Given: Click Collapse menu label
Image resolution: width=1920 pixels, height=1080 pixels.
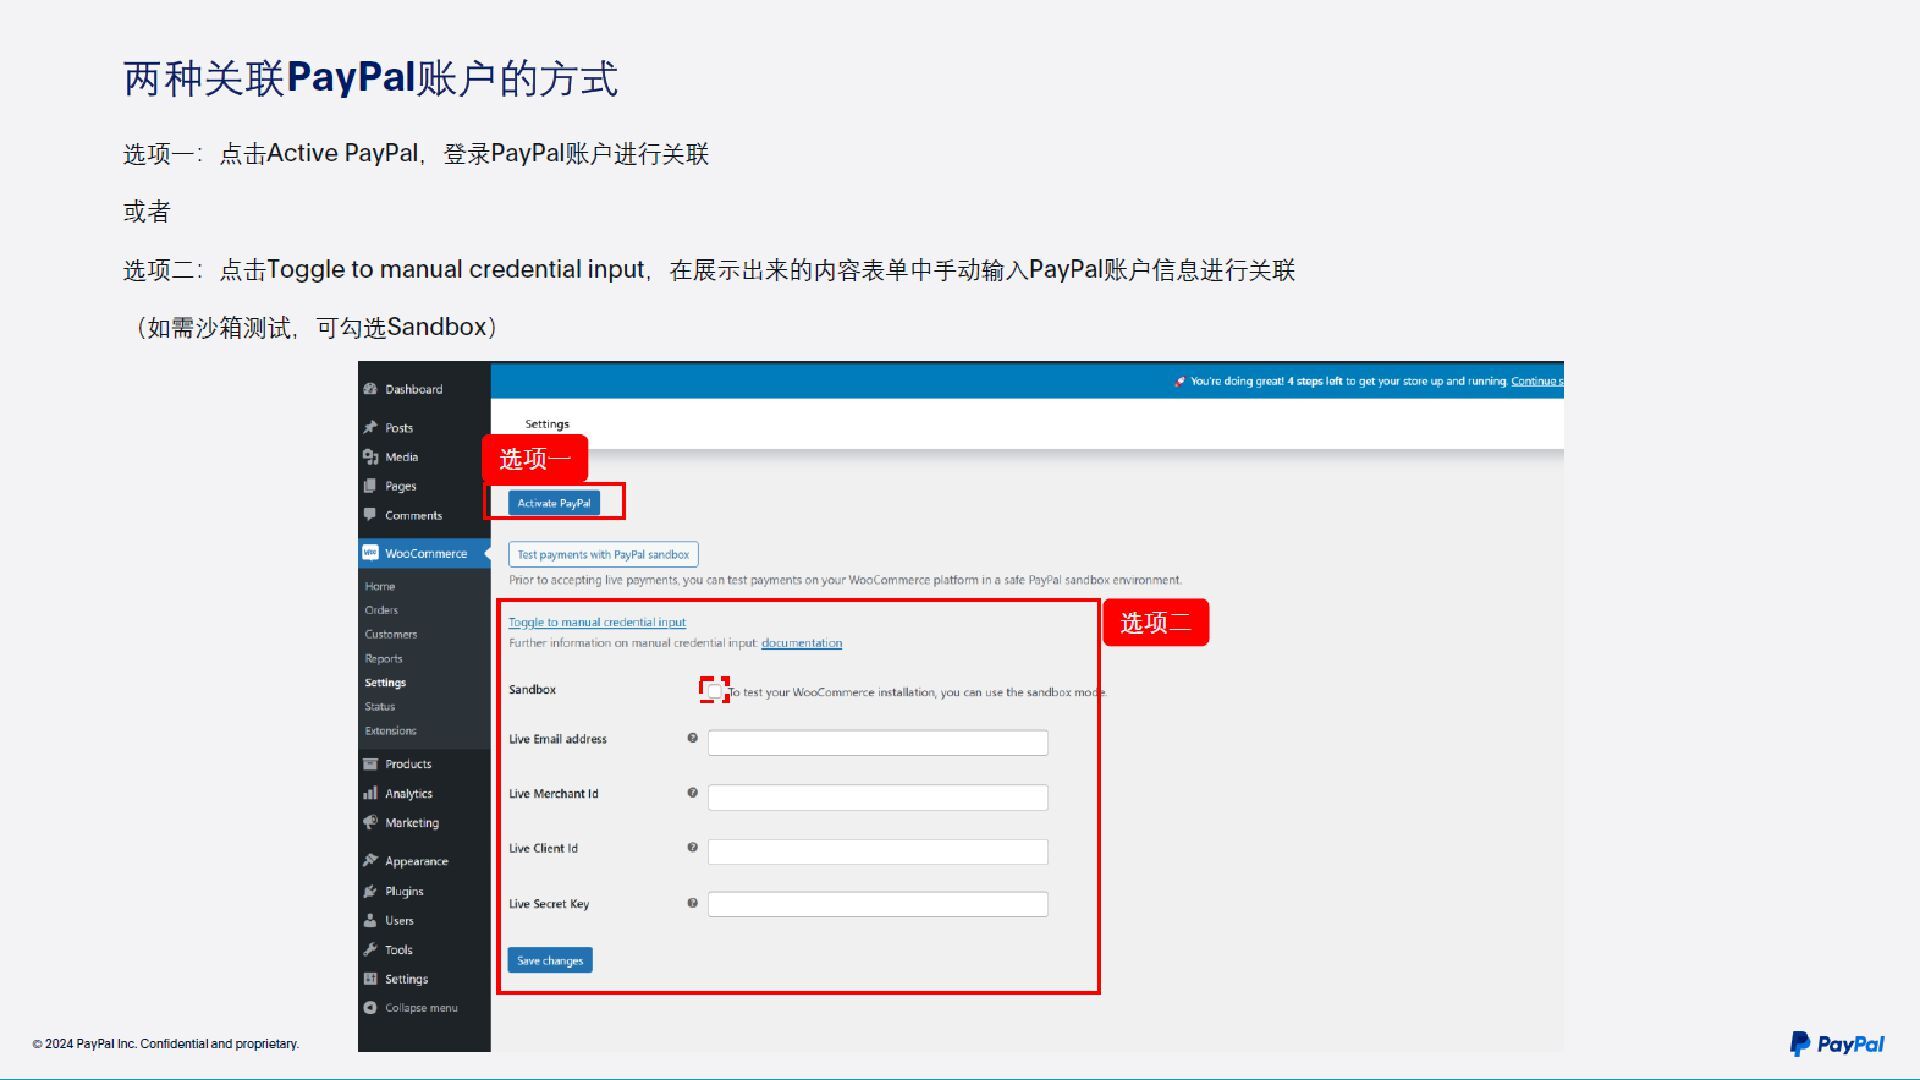Looking at the screenshot, I should pos(421,1008).
